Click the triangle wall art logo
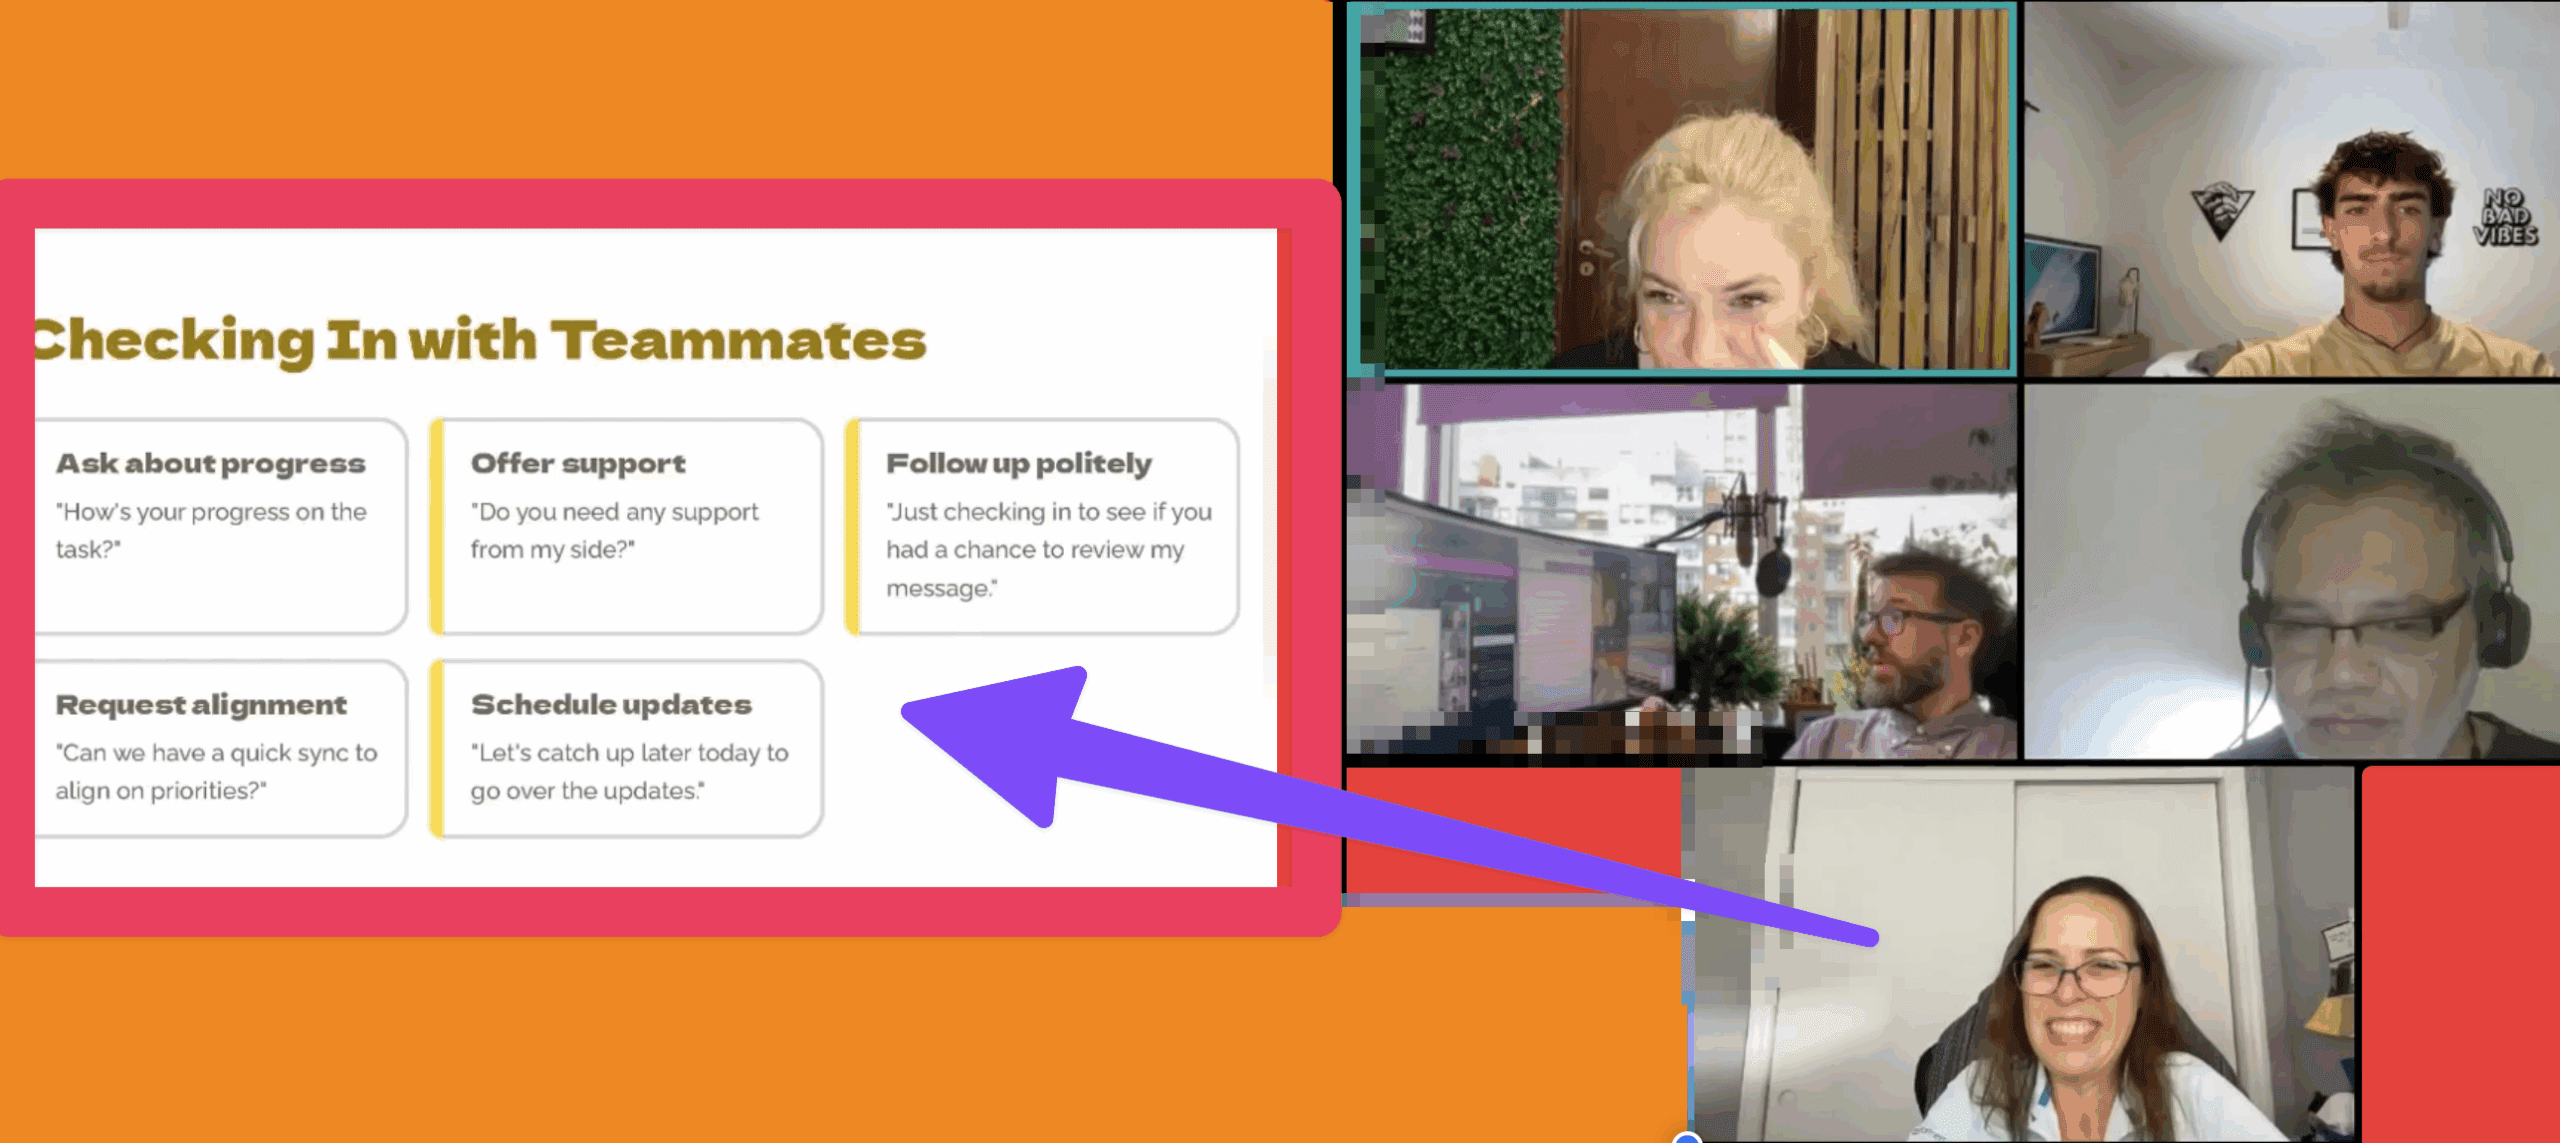This screenshot has height=1143, width=2560. 2221,210
